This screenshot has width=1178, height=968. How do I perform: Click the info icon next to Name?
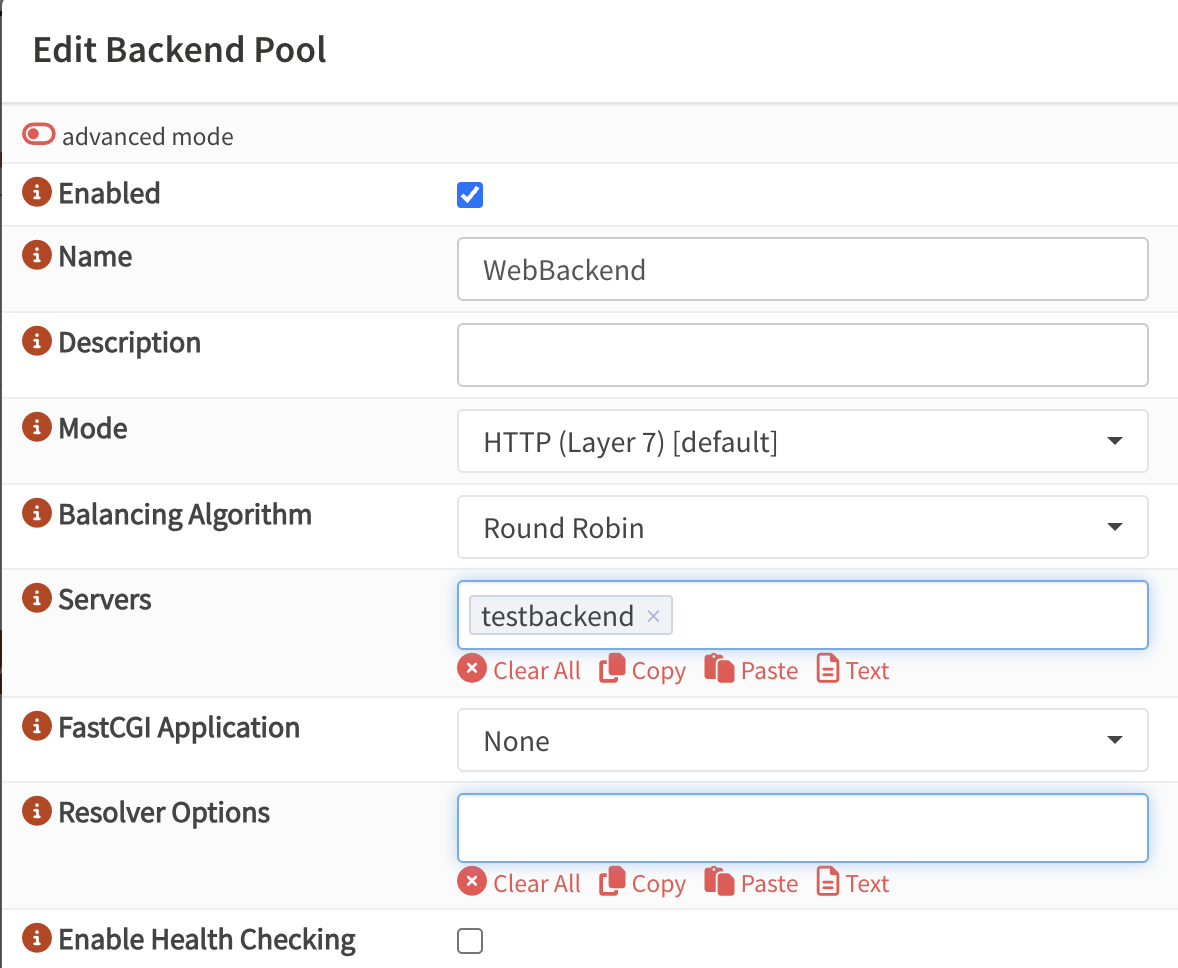tap(37, 257)
